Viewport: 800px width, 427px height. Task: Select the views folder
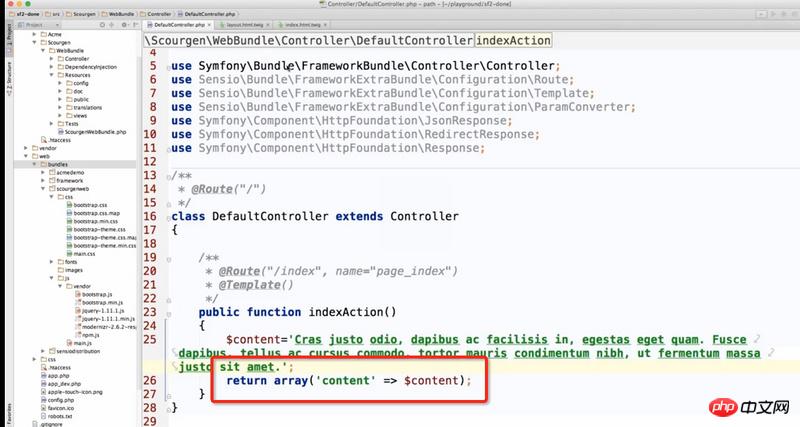coord(77,116)
